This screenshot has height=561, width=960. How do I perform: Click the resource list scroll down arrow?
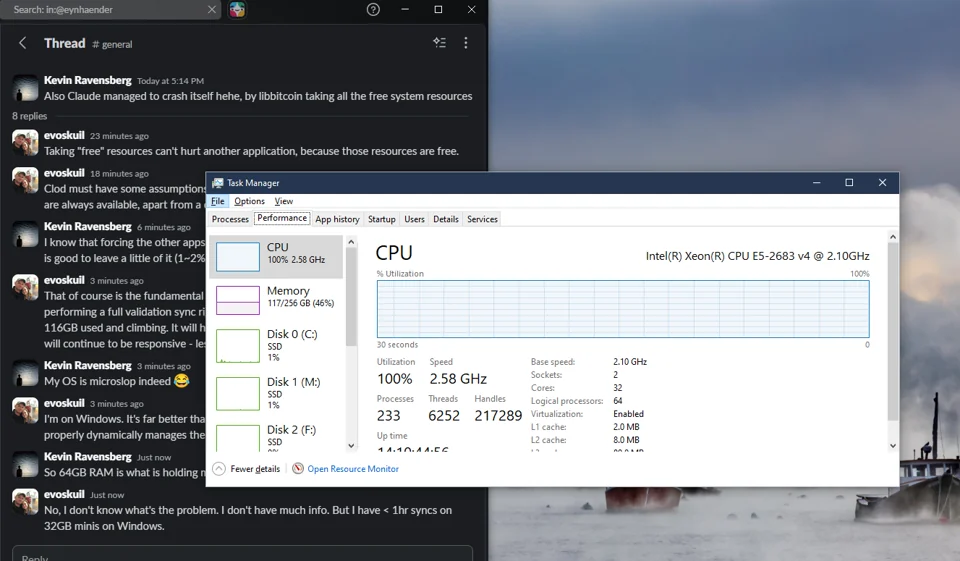[351, 445]
